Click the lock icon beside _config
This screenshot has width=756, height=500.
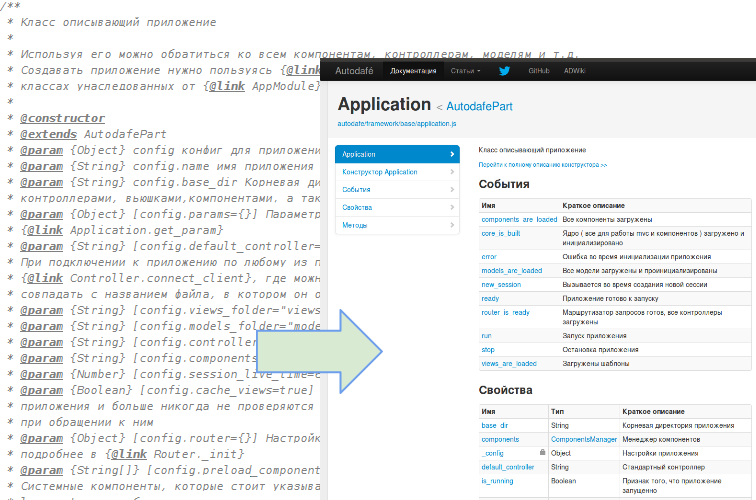coord(542,452)
